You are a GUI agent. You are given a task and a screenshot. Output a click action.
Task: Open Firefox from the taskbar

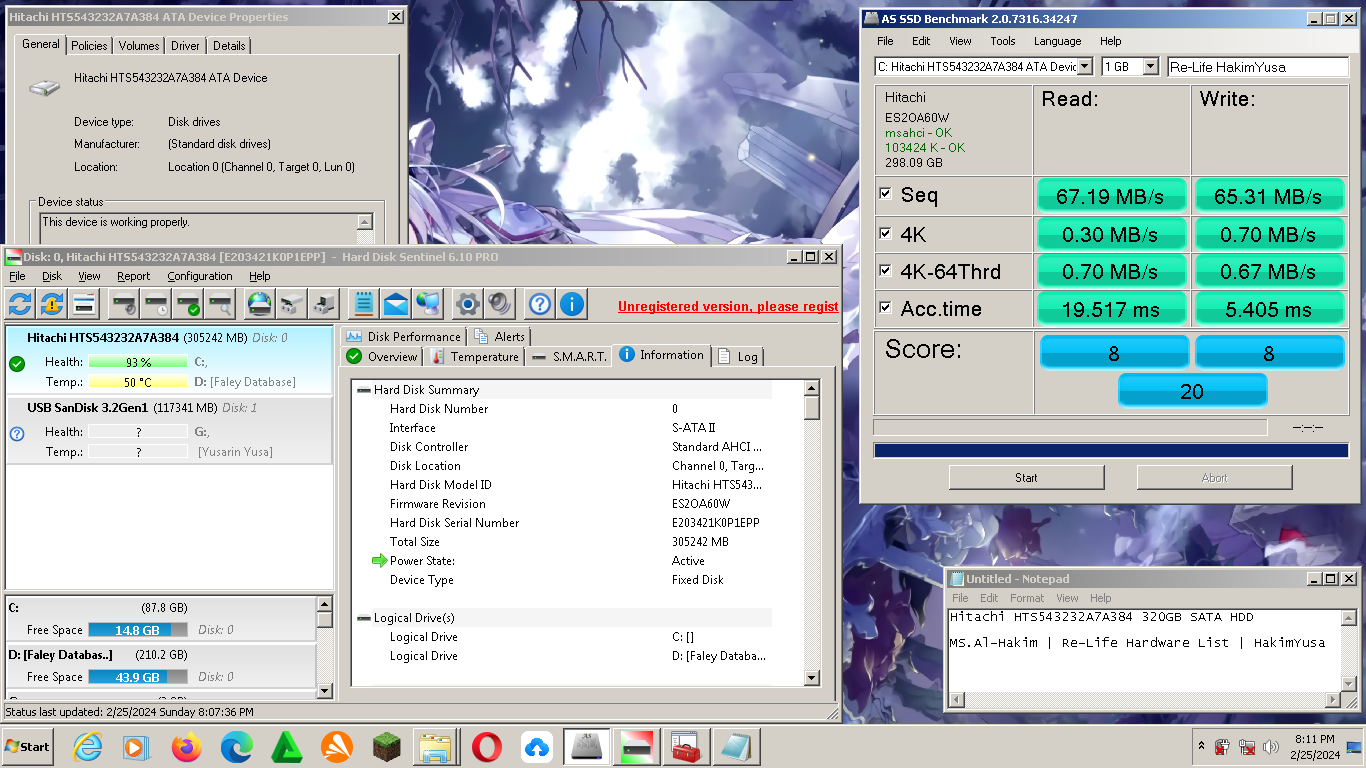(186, 747)
